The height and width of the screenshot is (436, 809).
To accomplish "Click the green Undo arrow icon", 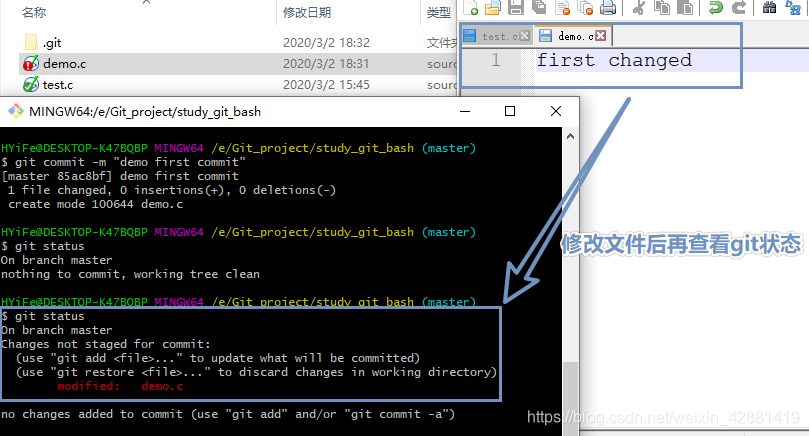I will click(716, 7).
